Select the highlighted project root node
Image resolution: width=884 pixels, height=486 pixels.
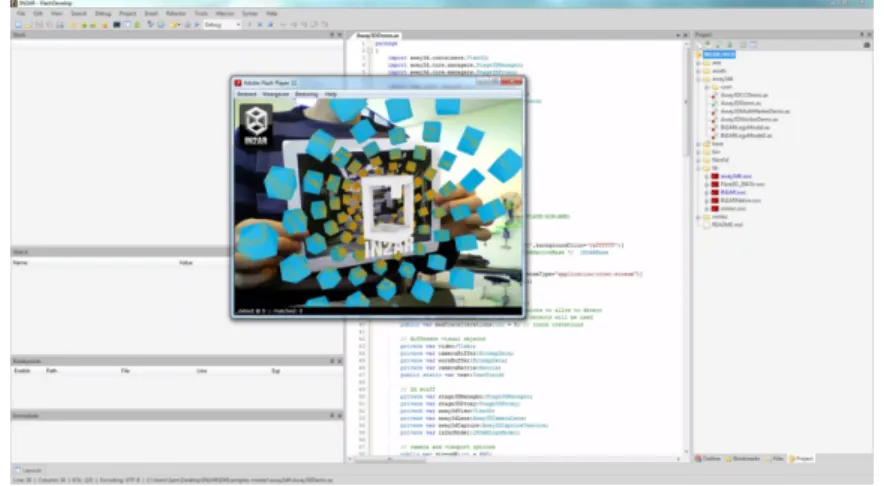[x=719, y=54]
